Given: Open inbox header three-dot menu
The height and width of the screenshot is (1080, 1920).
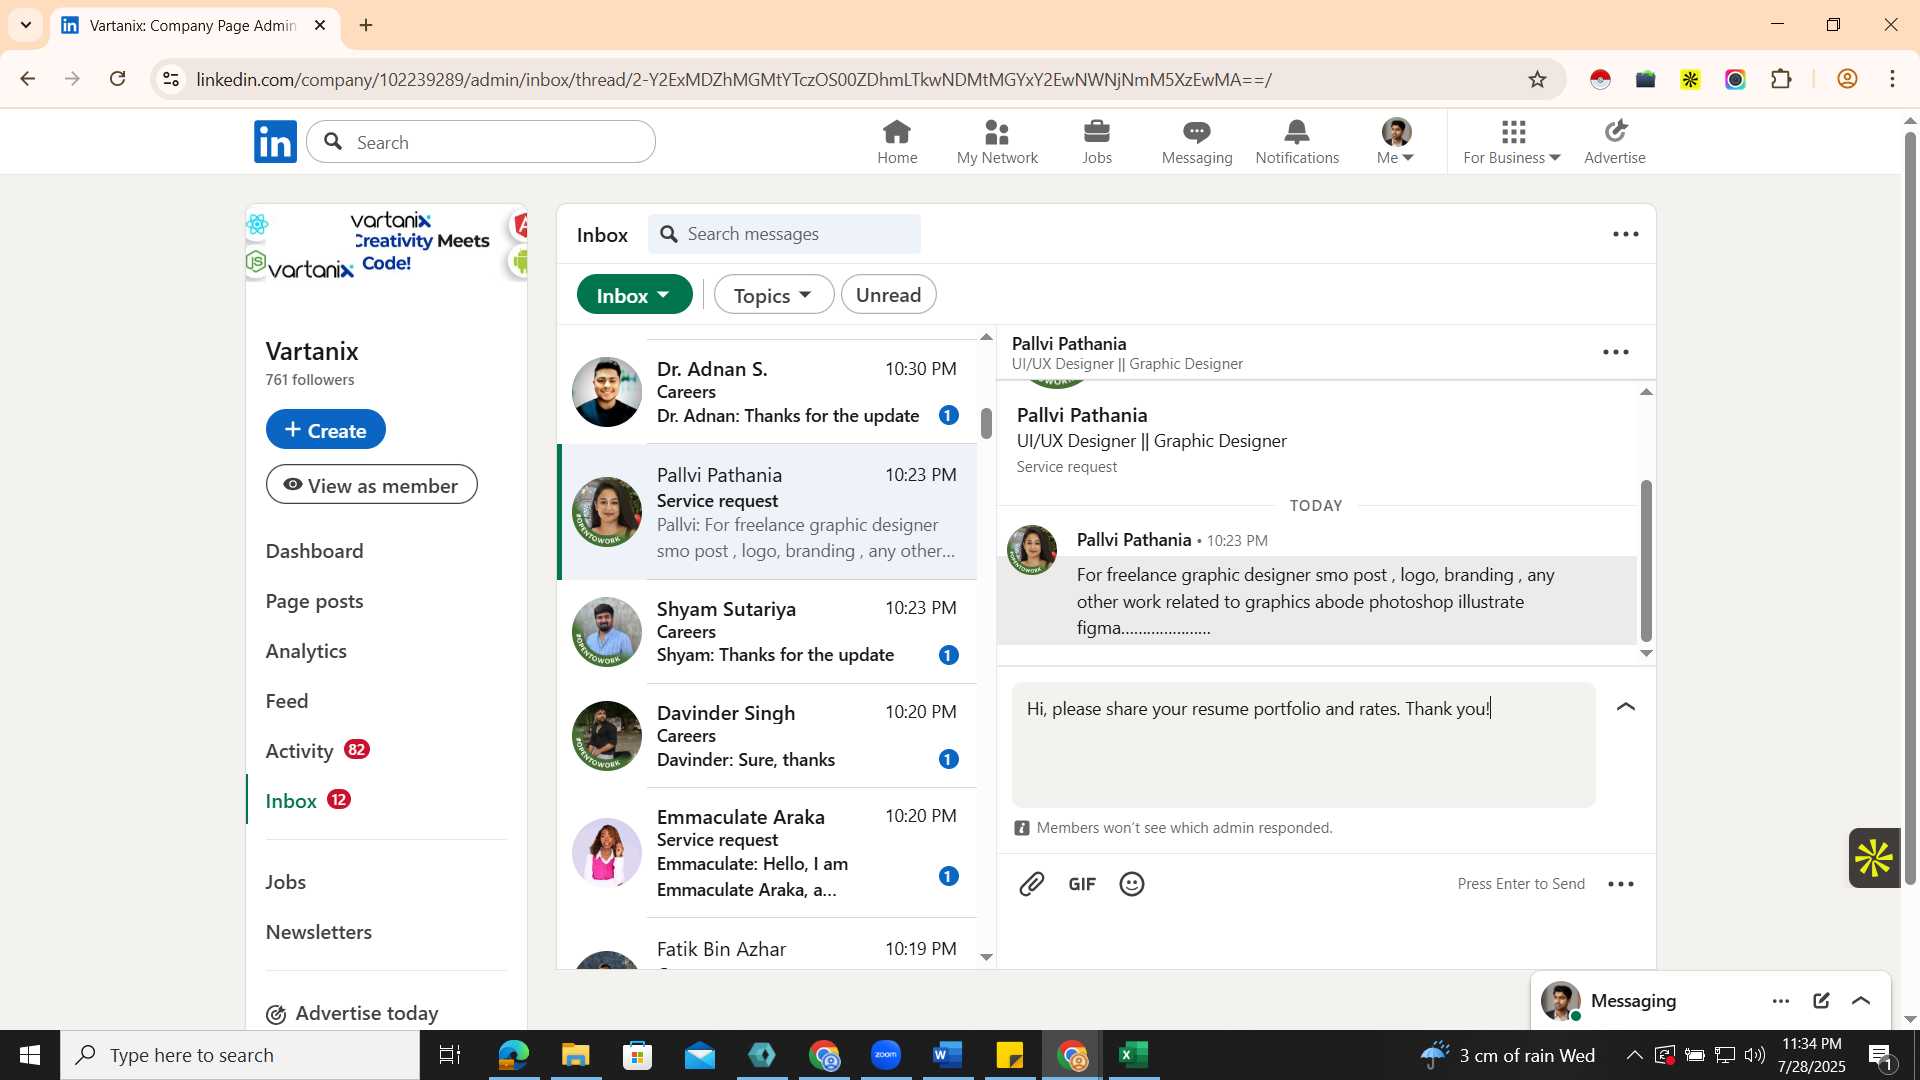Looking at the screenshot, I should tap(1626, 234).
